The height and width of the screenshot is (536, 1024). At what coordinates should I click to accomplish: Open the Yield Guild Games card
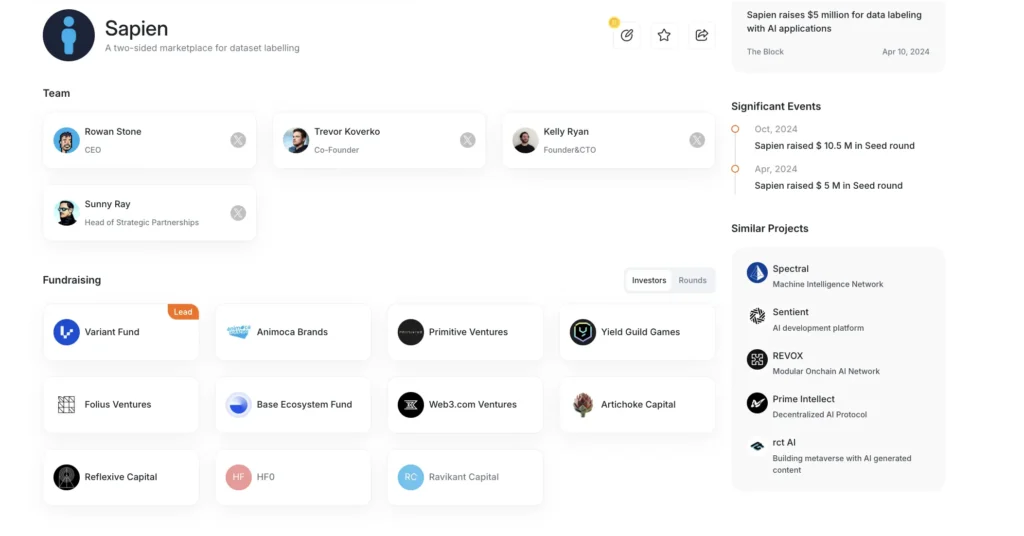point(637,332)
